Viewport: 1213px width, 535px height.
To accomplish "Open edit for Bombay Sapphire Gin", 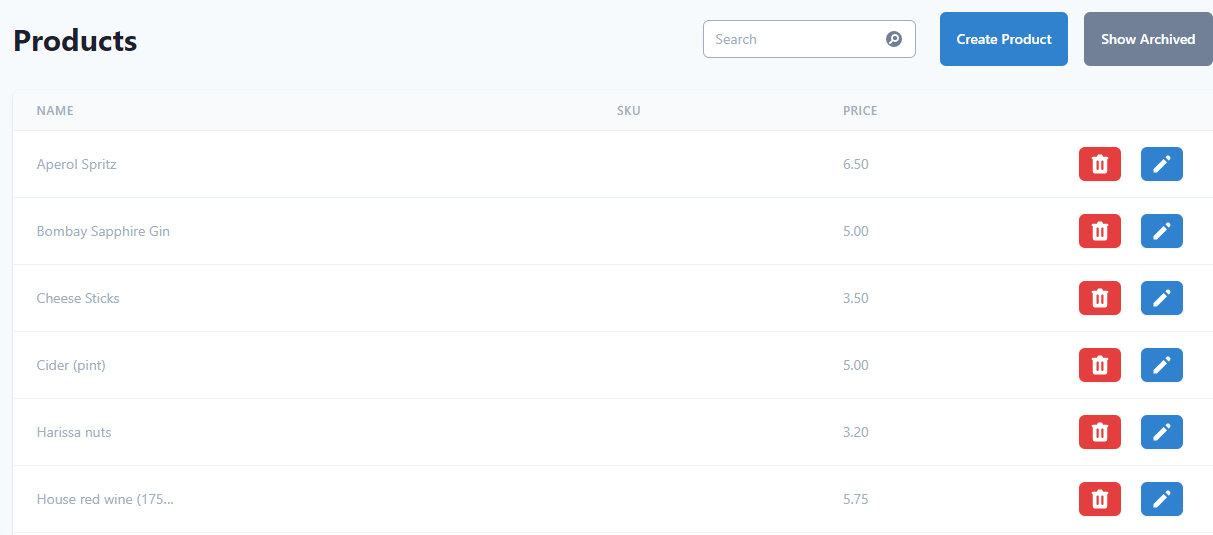I will click(x=1161, y=231).
